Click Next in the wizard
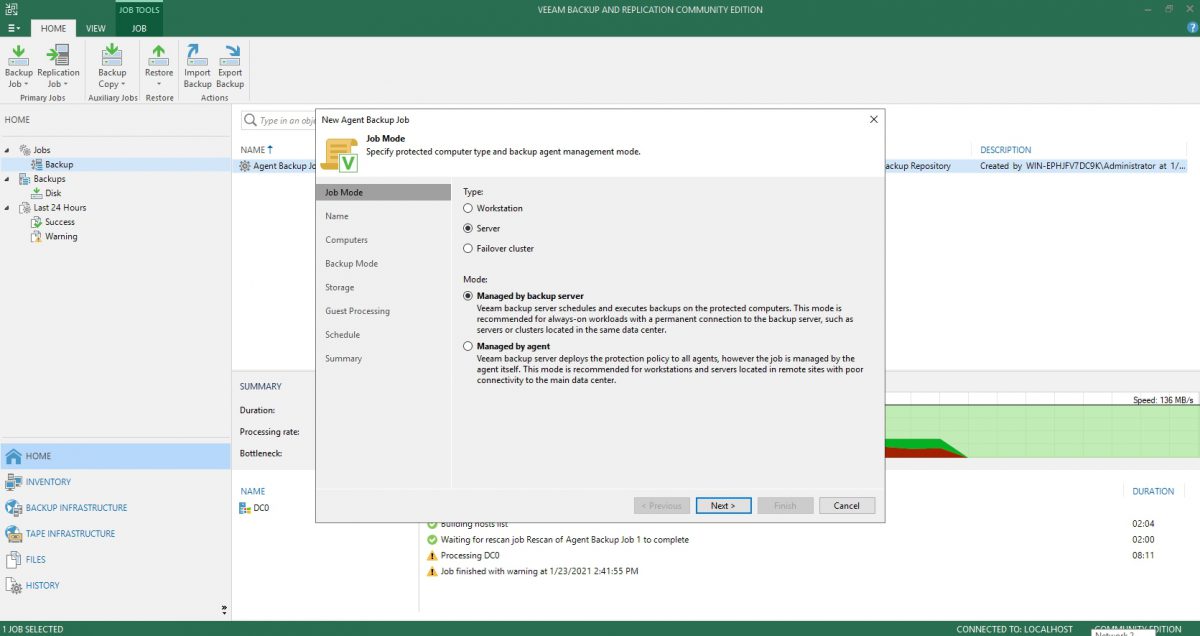This screenshot has height=636, width=1200. click(x=723, y=505)
